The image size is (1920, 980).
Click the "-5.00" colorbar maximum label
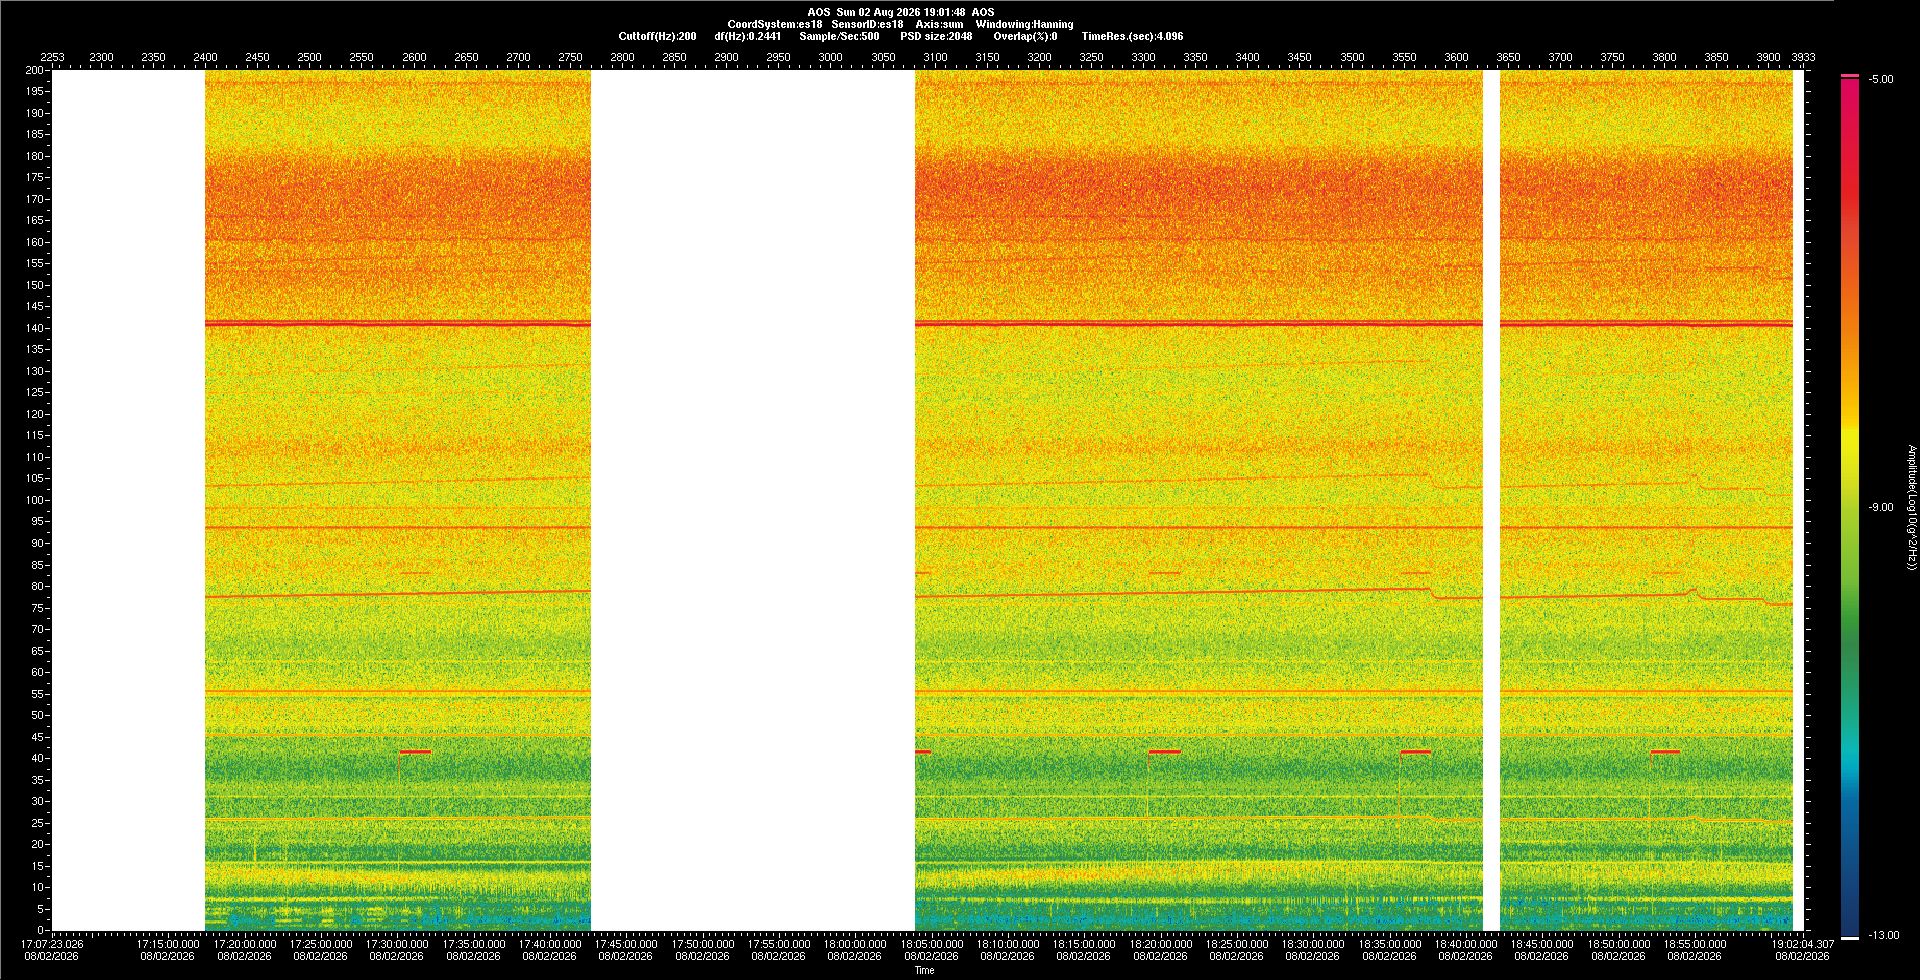coord(1881,79)
